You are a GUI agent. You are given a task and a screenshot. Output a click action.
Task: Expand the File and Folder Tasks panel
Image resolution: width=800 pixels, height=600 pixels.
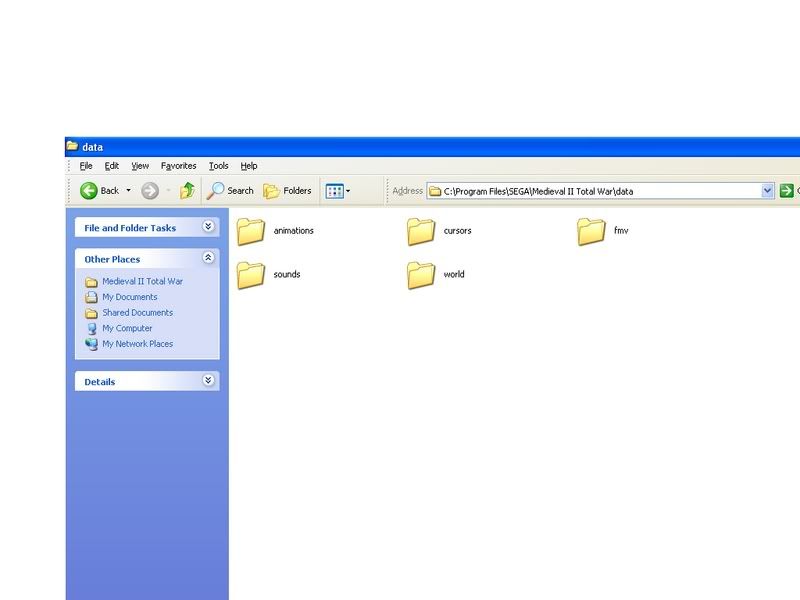coord(208,226)
